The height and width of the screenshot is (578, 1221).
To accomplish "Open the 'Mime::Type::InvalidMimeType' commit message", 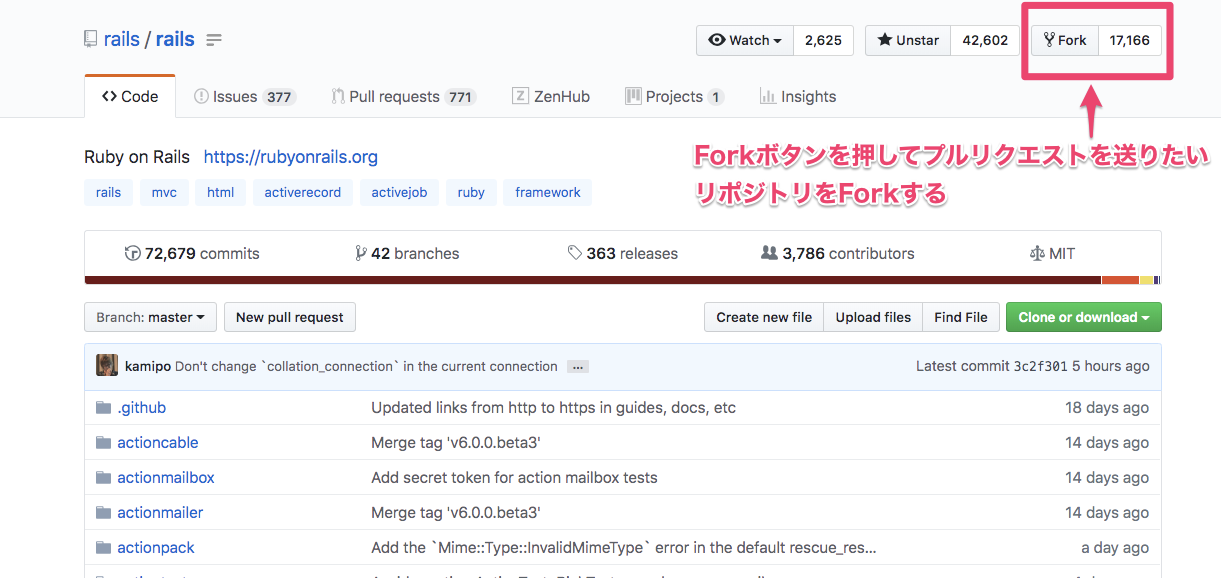I will [x=624, y=548].
